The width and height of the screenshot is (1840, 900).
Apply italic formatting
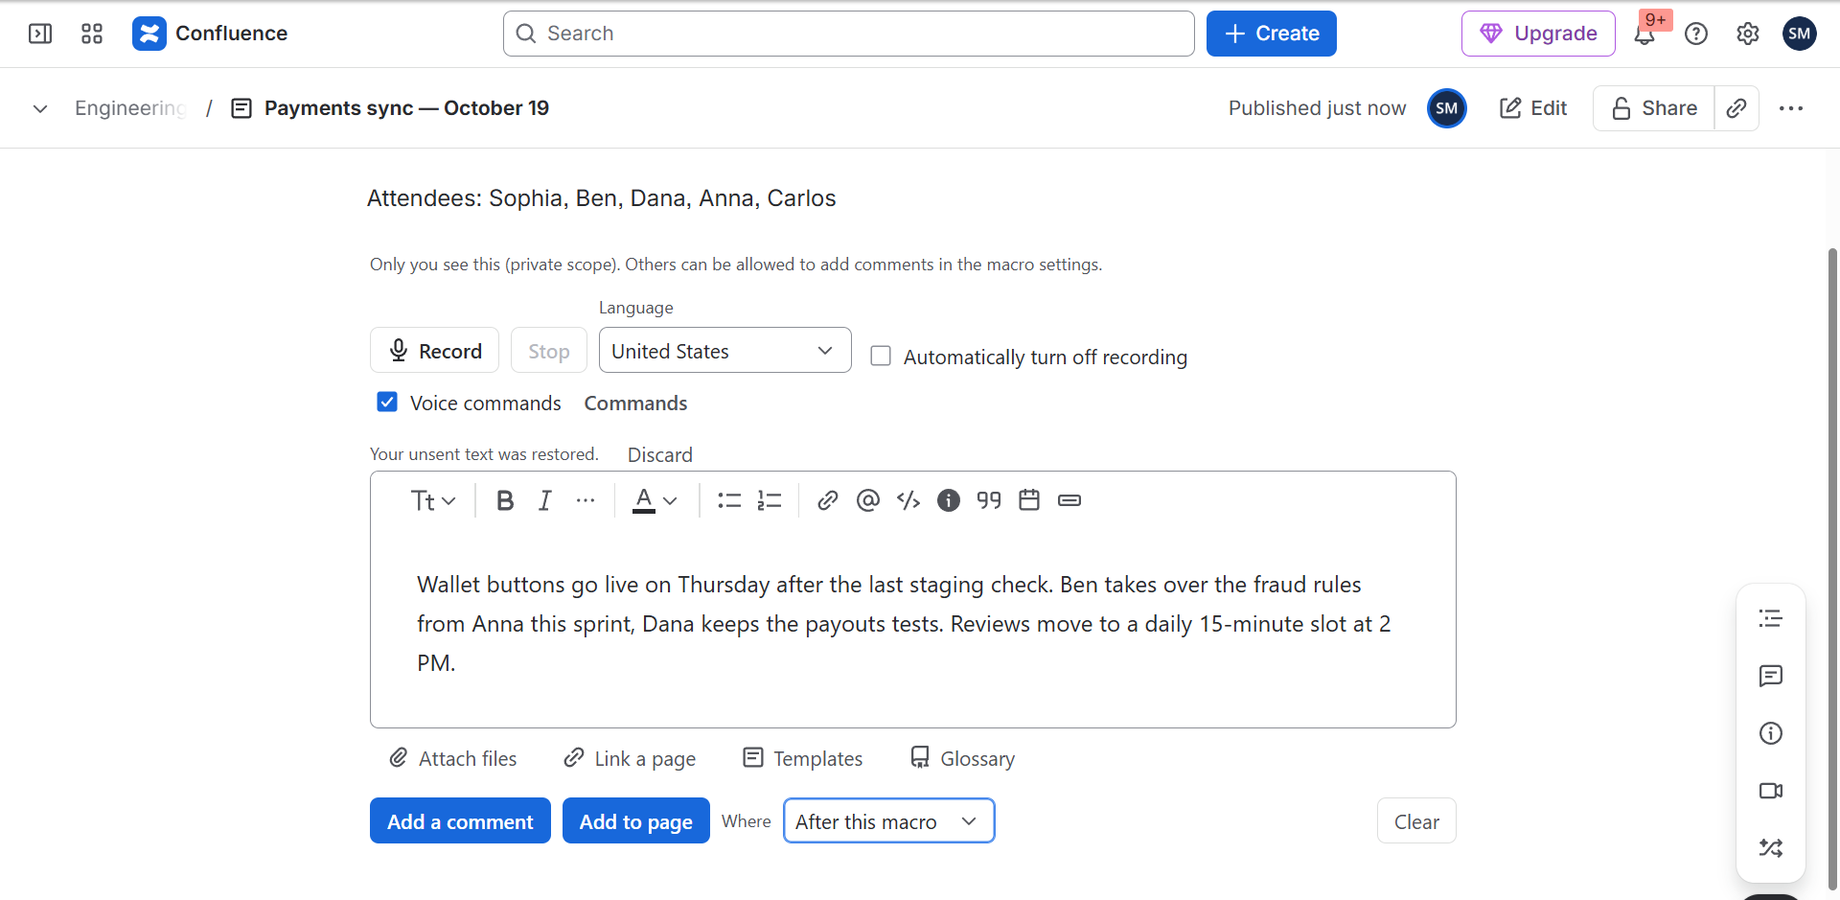(x=545, y=500)
